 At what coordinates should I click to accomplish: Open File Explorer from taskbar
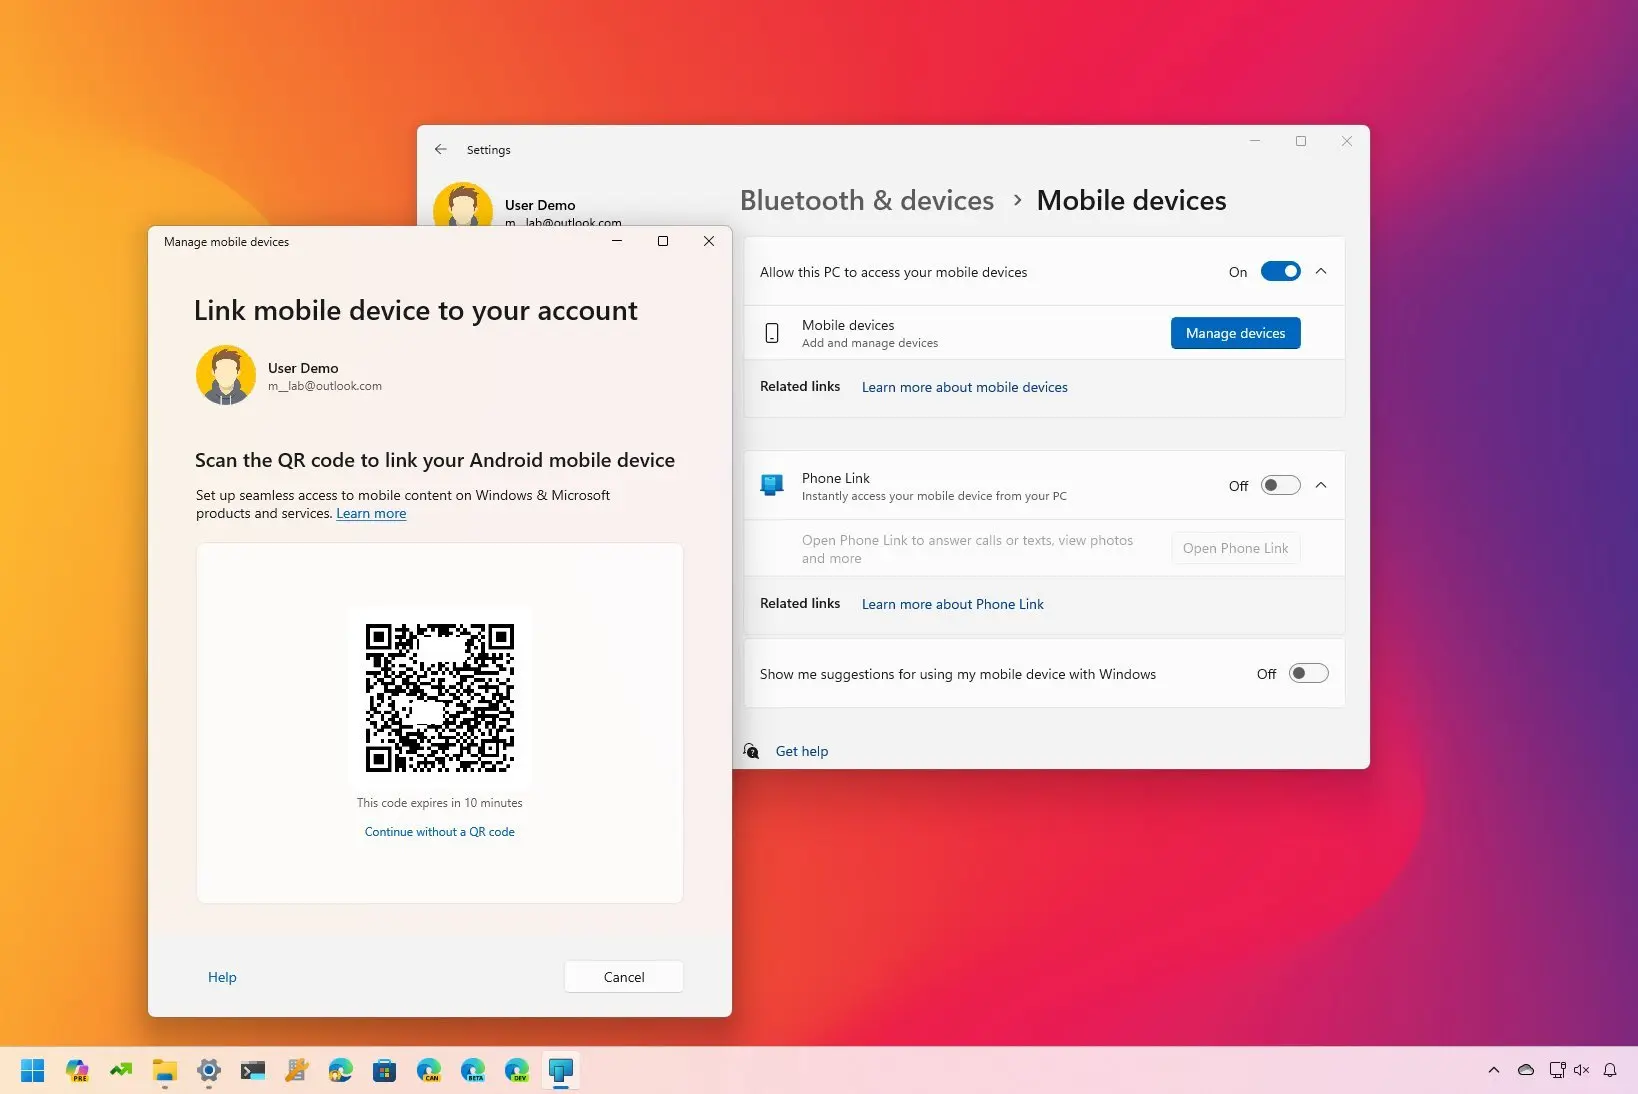[165, 1070]
